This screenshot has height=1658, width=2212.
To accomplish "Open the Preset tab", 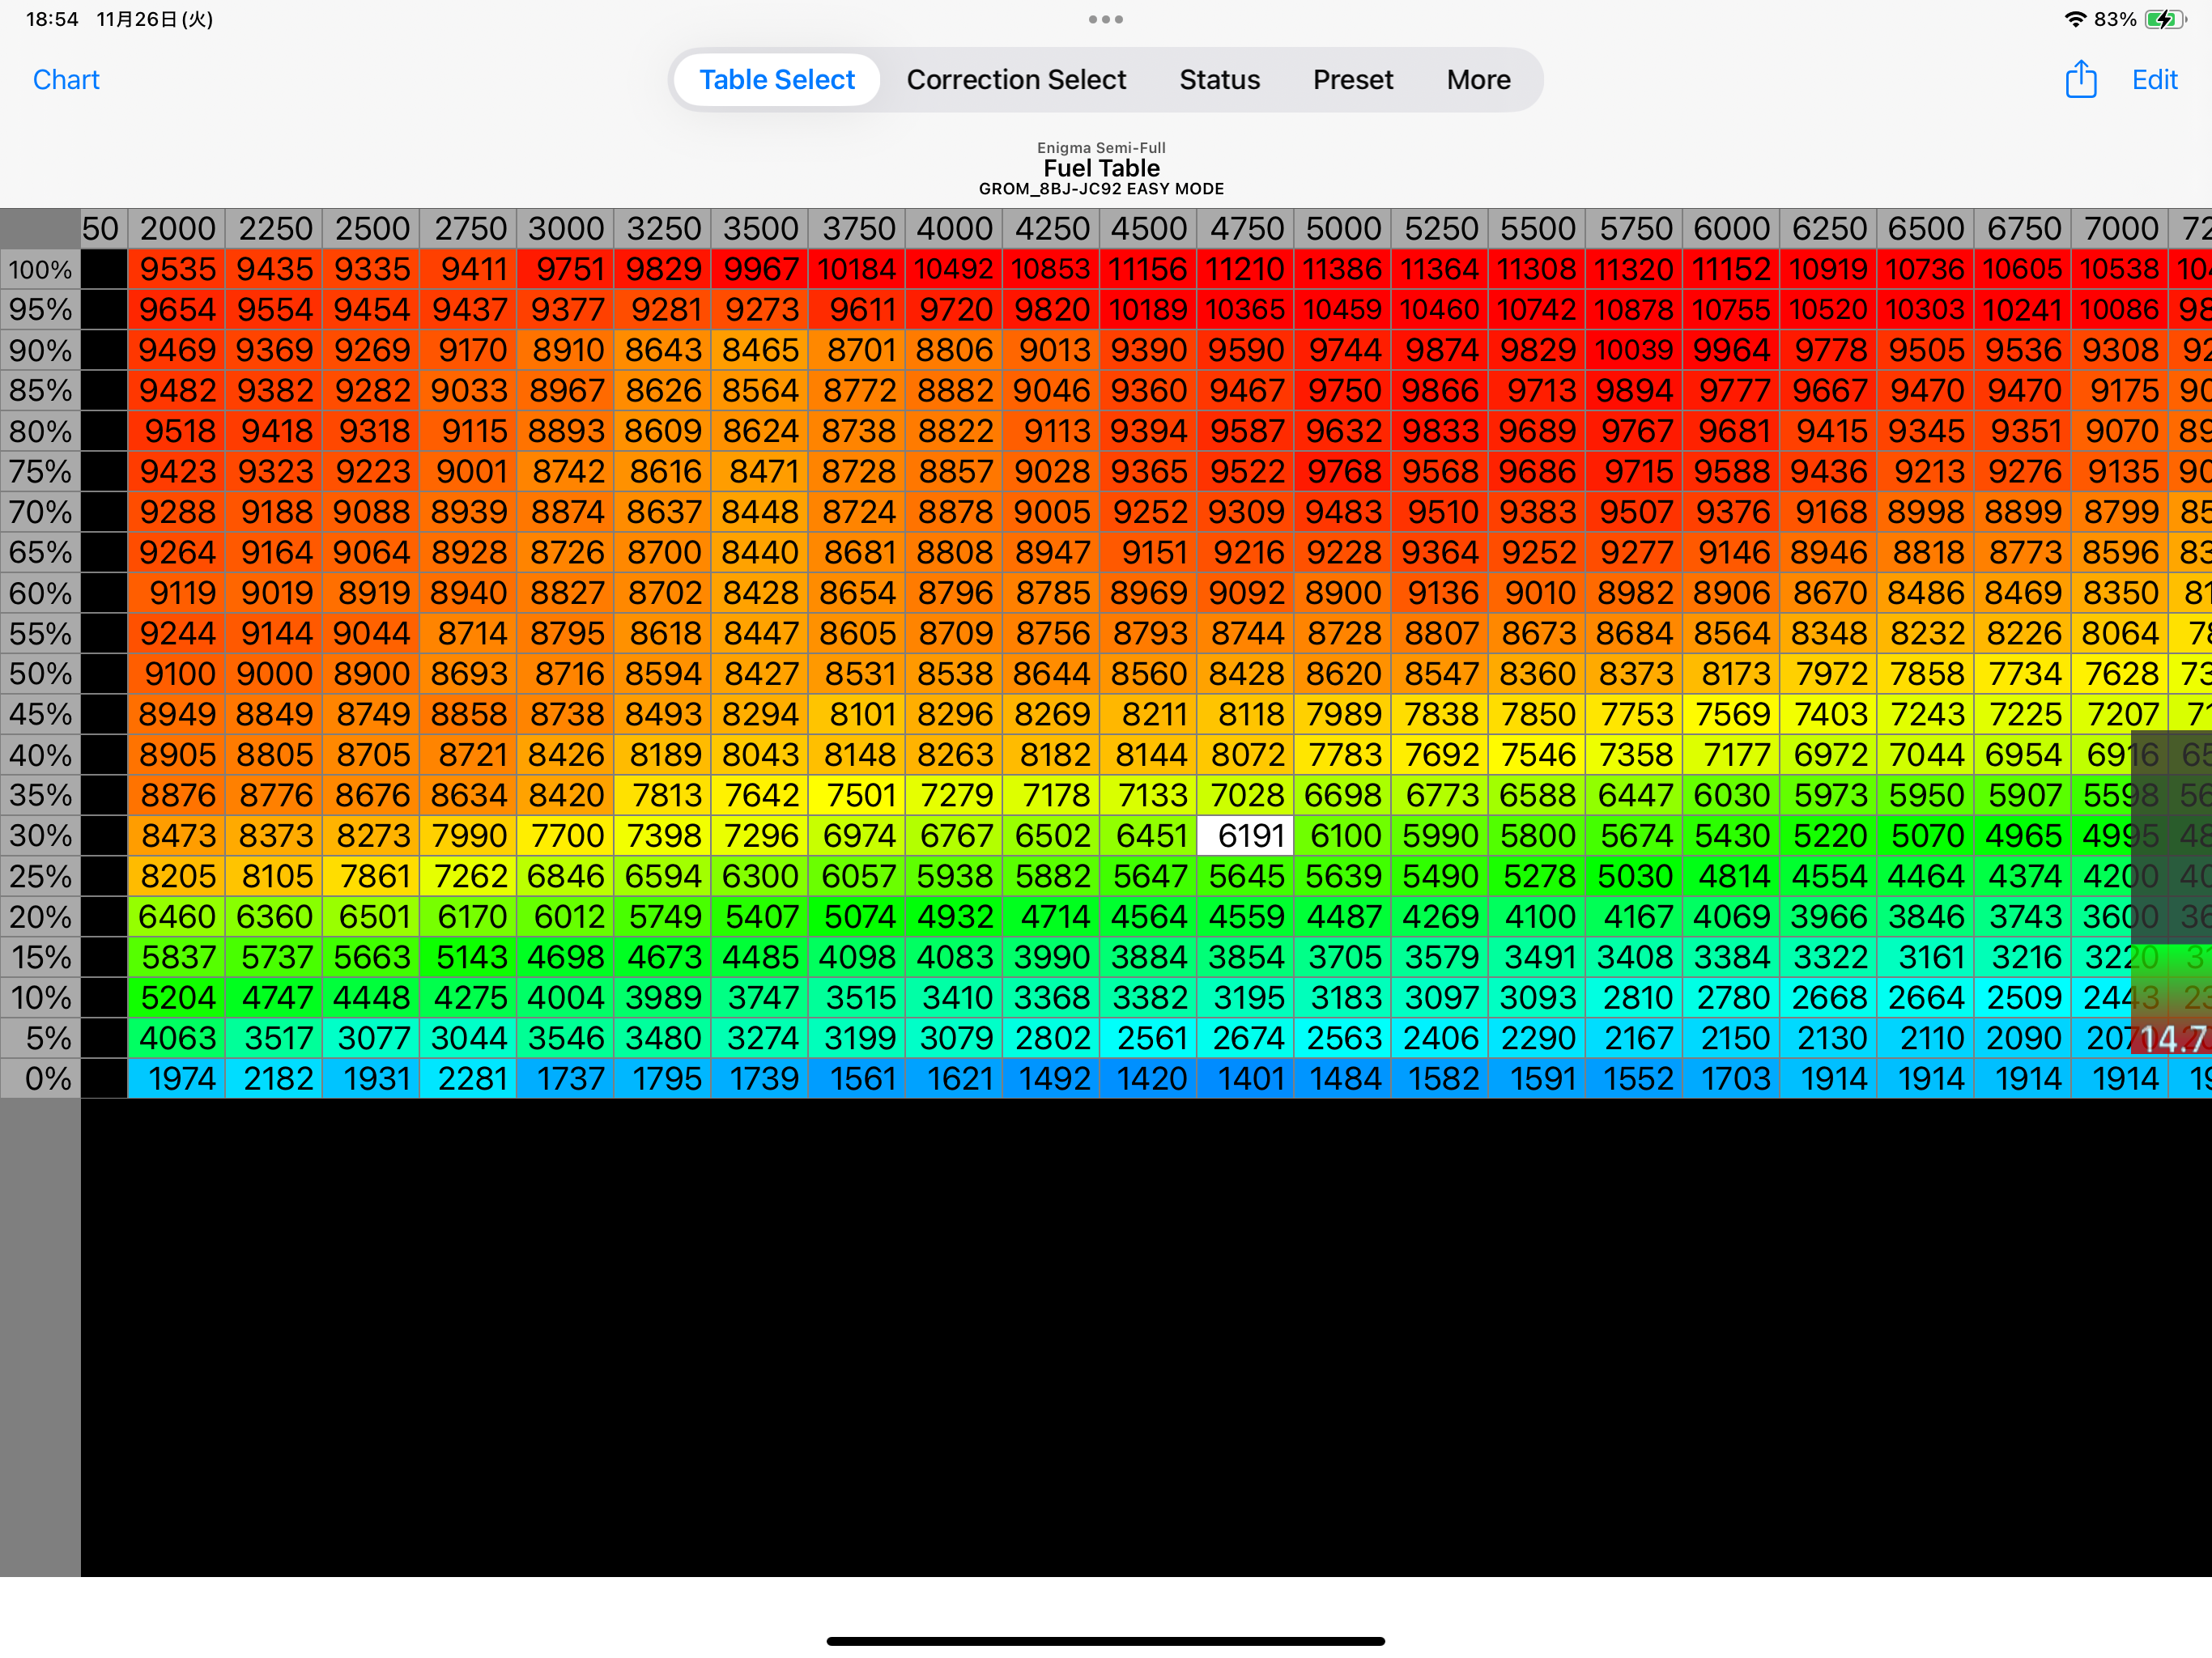I will tap(1353, 80).
